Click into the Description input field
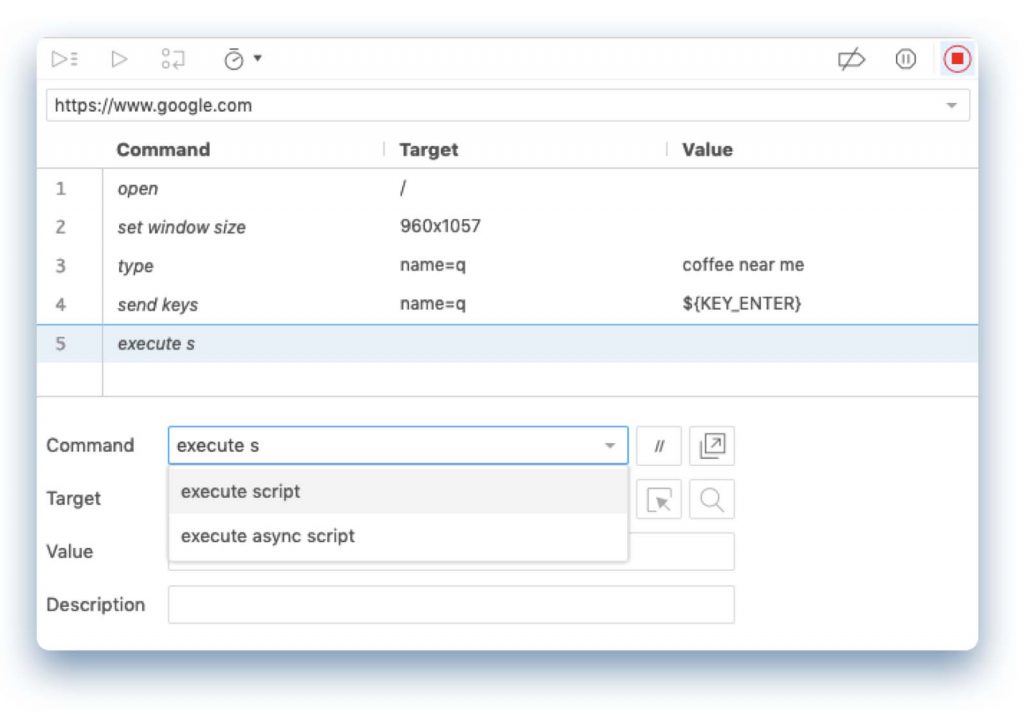 point(451,605)
